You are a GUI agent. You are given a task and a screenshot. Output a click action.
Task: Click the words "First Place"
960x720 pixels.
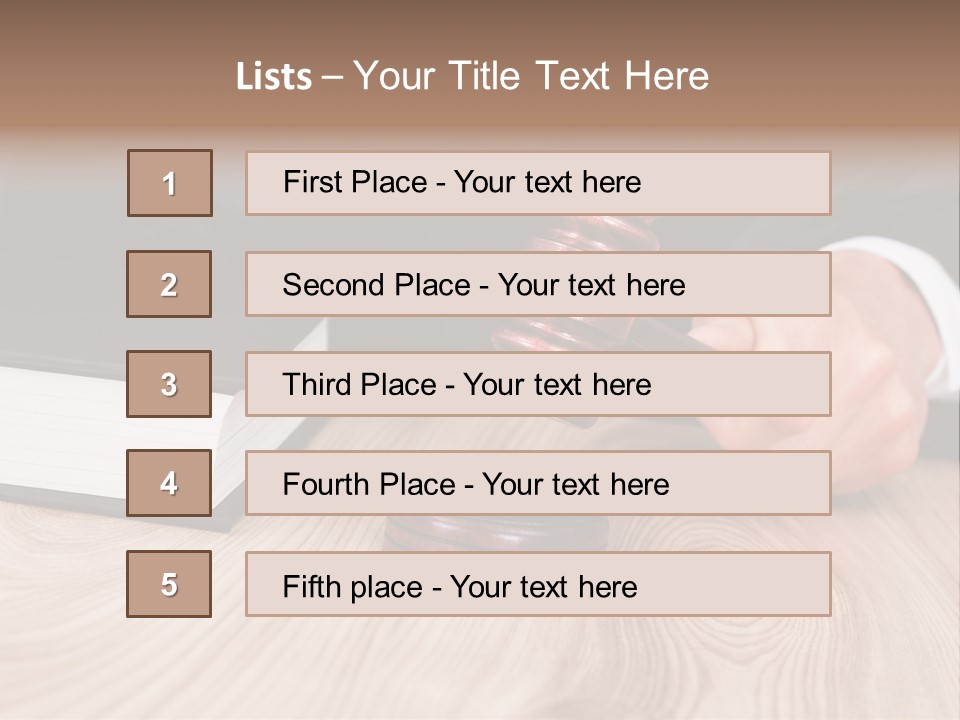(356, 182)
